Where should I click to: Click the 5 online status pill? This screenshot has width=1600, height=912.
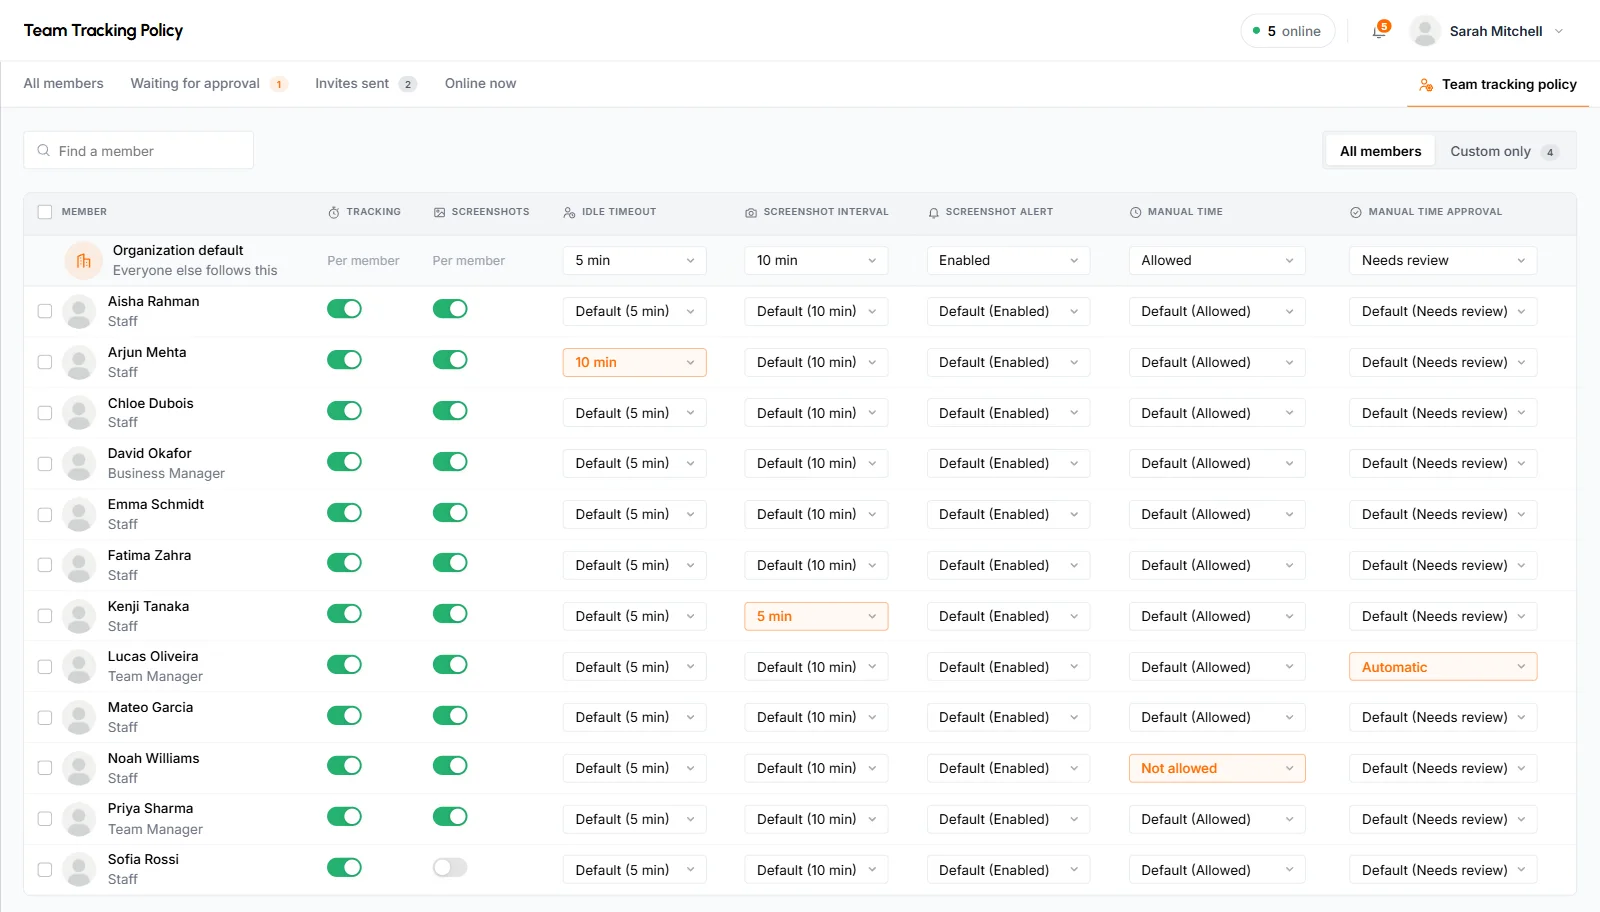tap(1288, 31)
